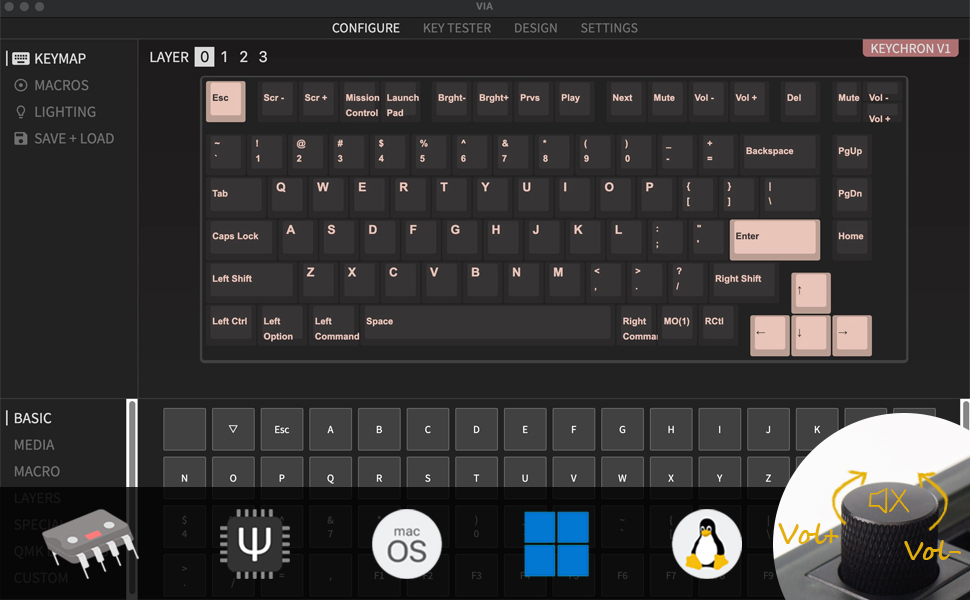
Task: Select the Enter key on layout
Action: pos(775,239)
